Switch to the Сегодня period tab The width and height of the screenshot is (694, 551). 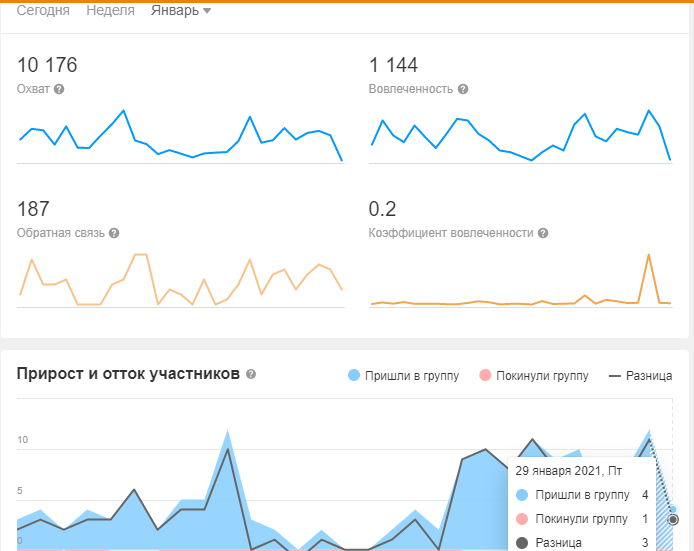[x=43, y=10]
